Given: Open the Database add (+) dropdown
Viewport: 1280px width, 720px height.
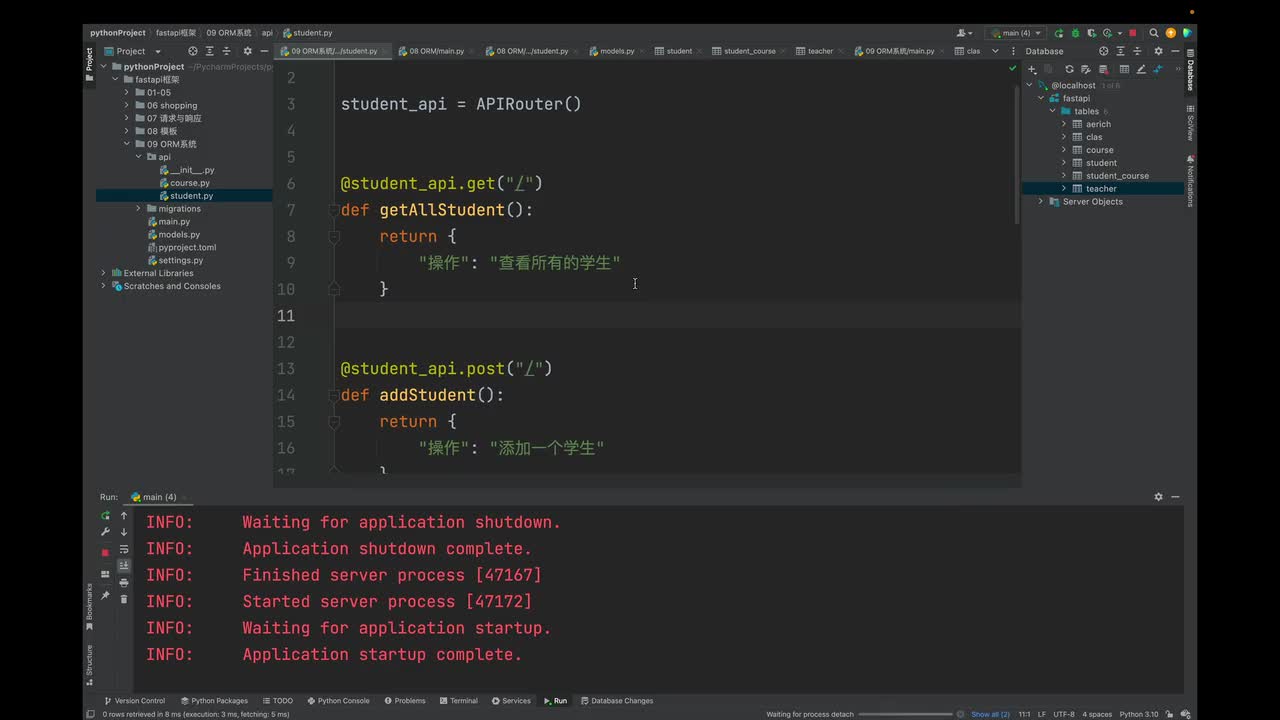Looking at the screenshot, I should [1032, 69].
